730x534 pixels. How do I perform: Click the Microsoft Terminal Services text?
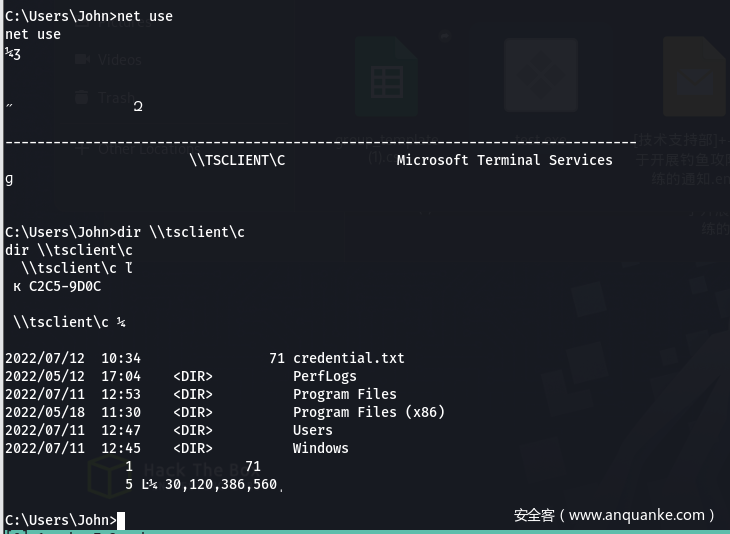click(504, 160)
